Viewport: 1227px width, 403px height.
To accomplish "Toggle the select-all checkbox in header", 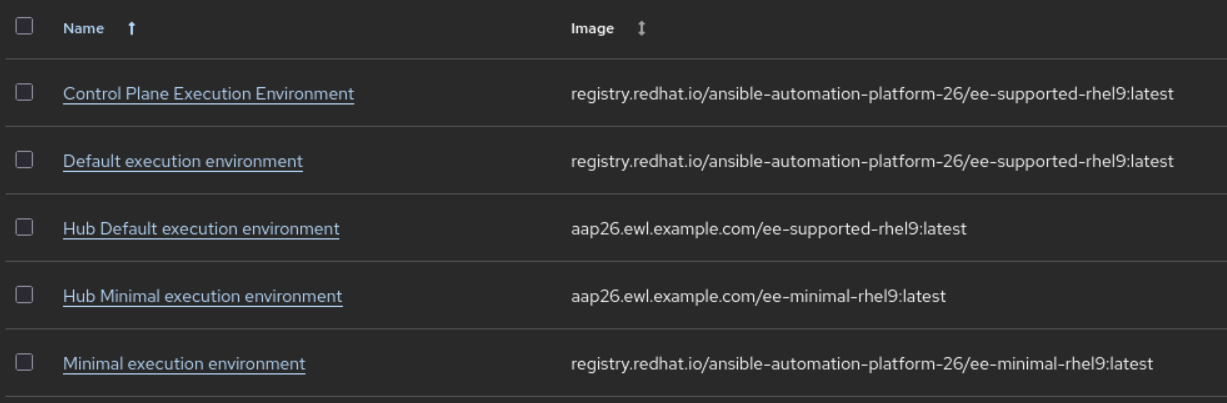I will pyautogui.click(x=25, y=27).
